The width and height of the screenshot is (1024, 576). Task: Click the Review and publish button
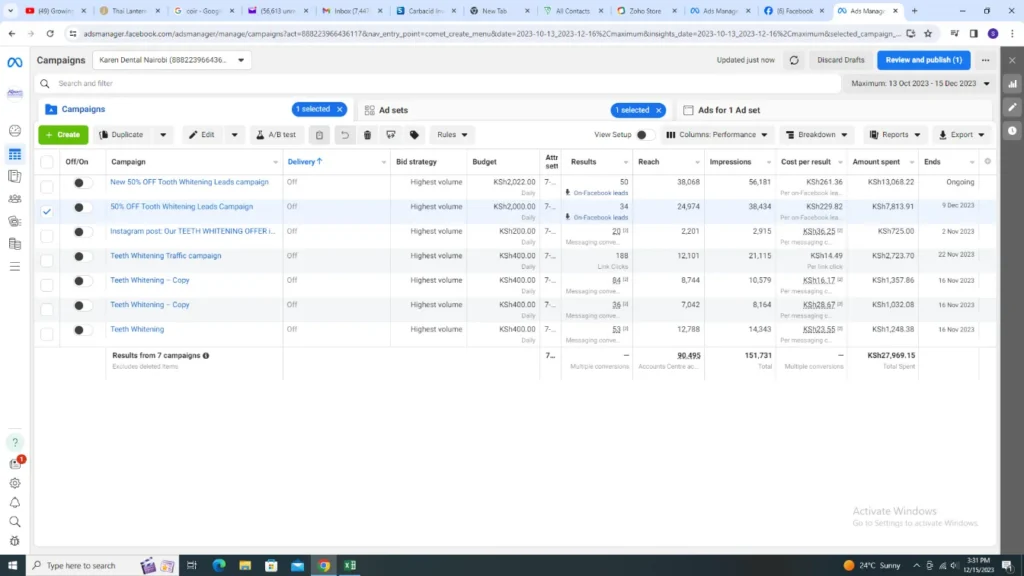click(x=923, y=60)
